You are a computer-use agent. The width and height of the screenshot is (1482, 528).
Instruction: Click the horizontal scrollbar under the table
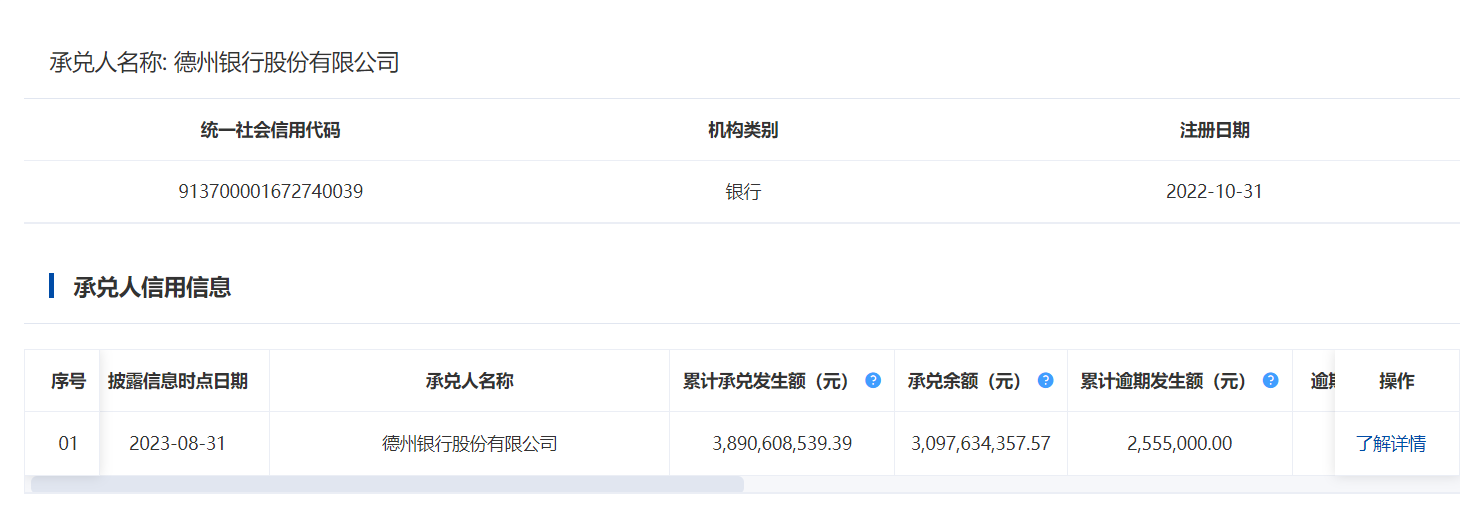coord(387,484)
